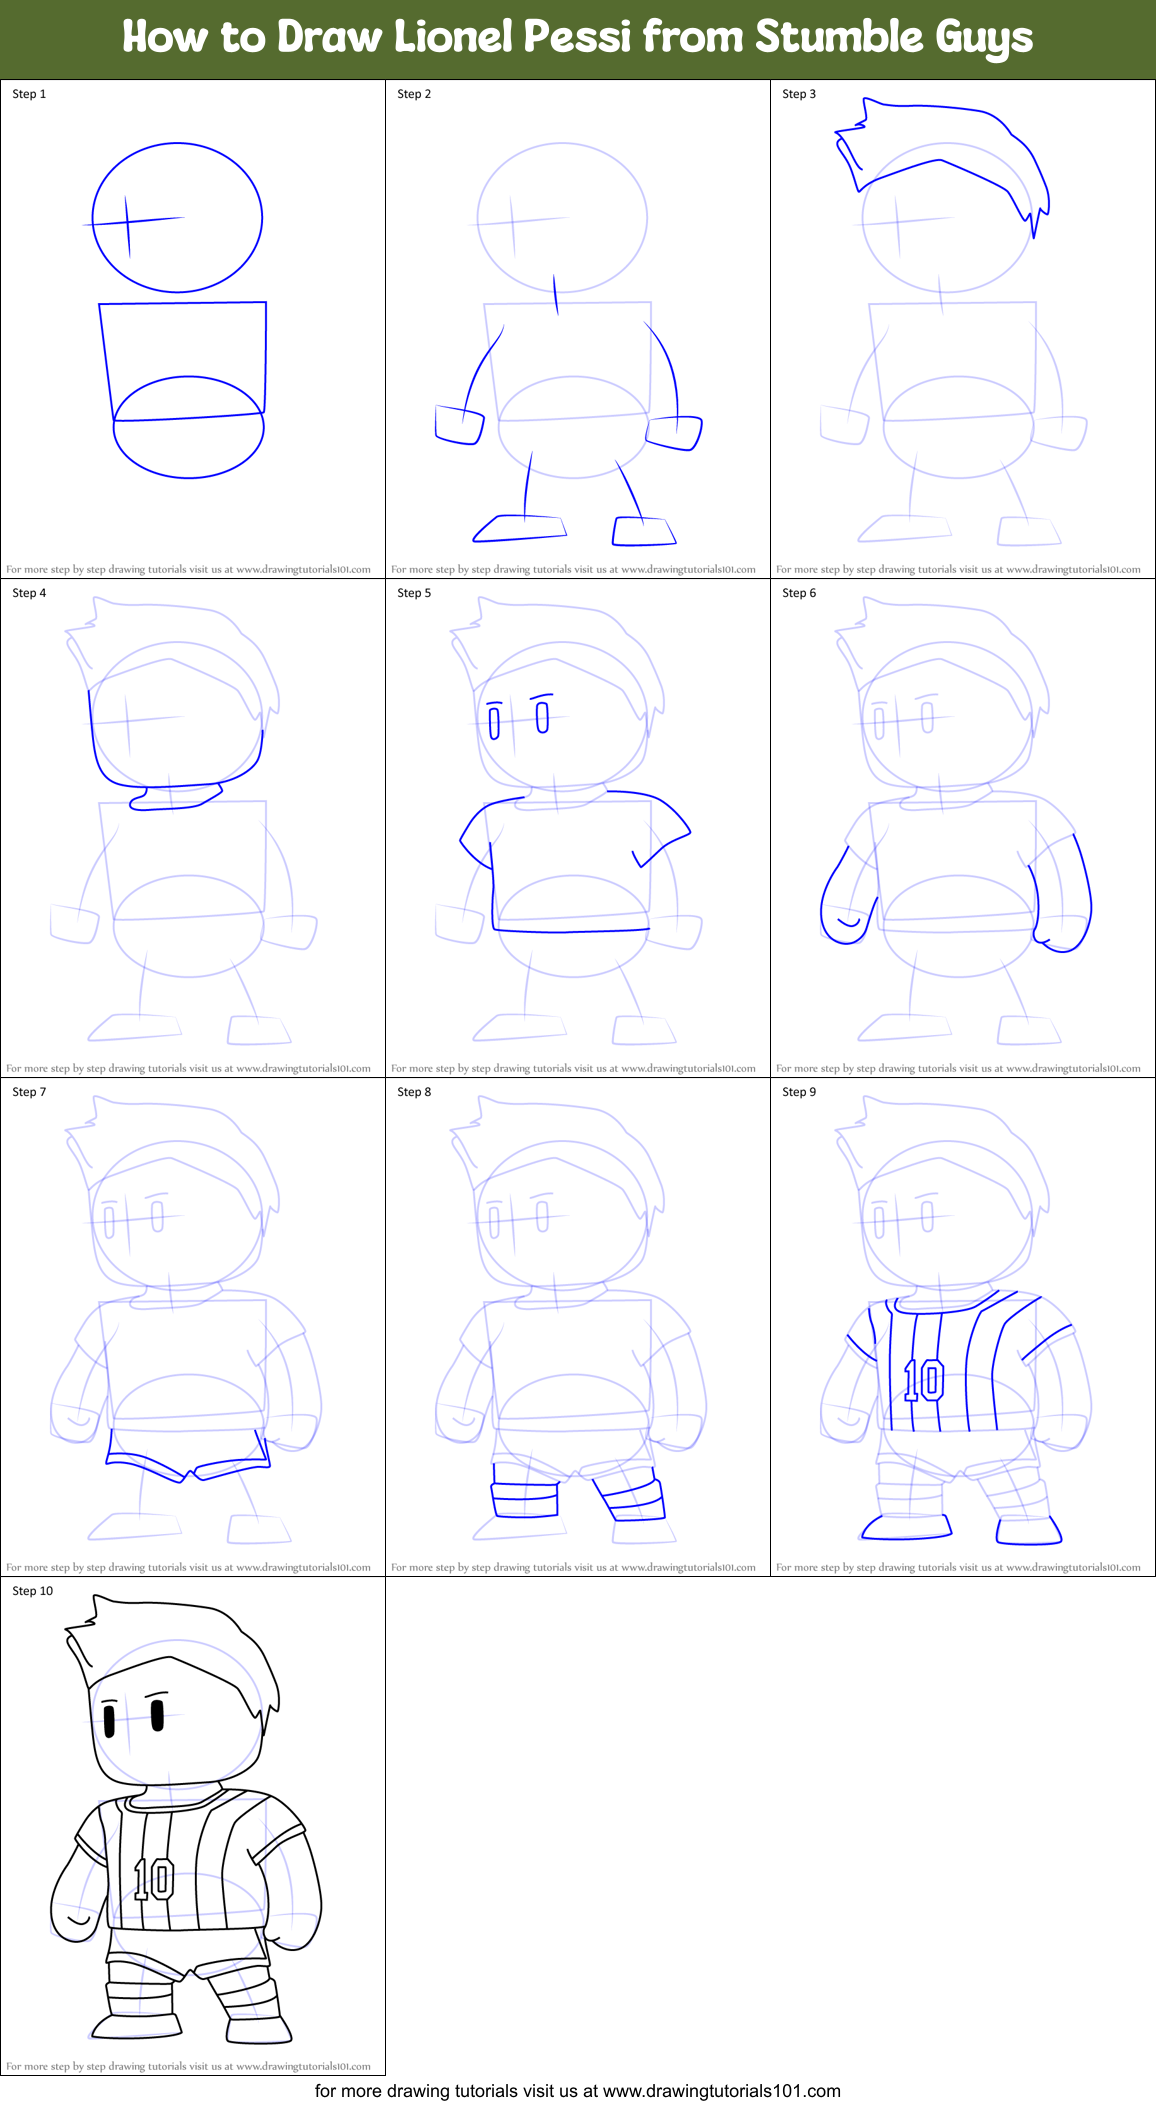Click the website credit line under Step 1
The image size is (1156, 2106).
click(x=188, y=570)
